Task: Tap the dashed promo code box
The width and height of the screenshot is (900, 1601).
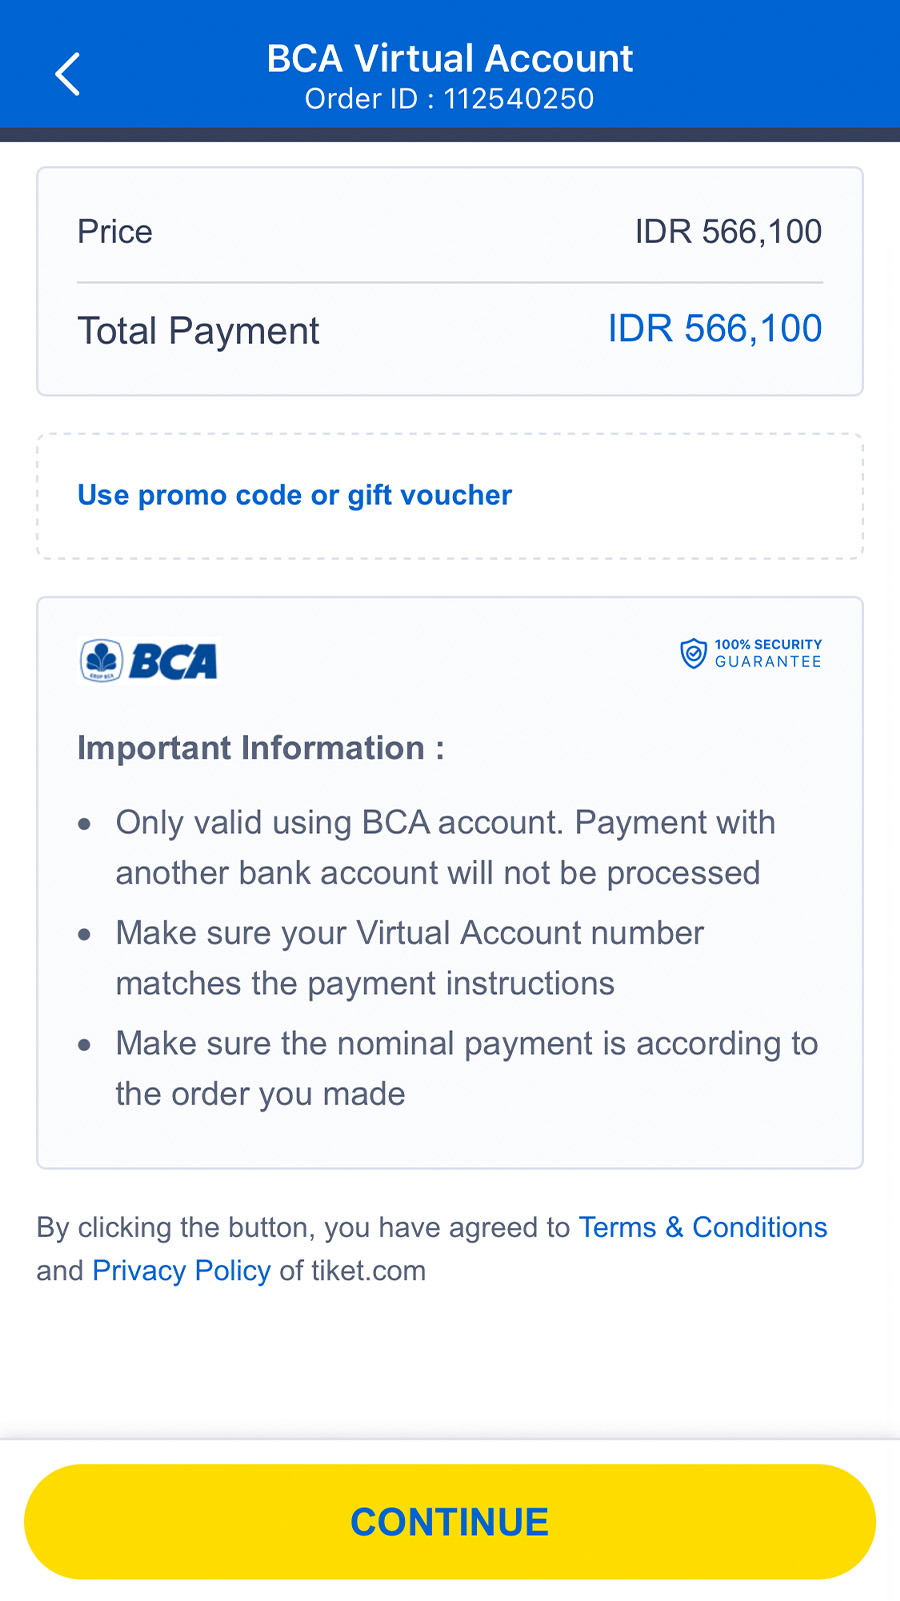Action: click(x=450, y=496)
